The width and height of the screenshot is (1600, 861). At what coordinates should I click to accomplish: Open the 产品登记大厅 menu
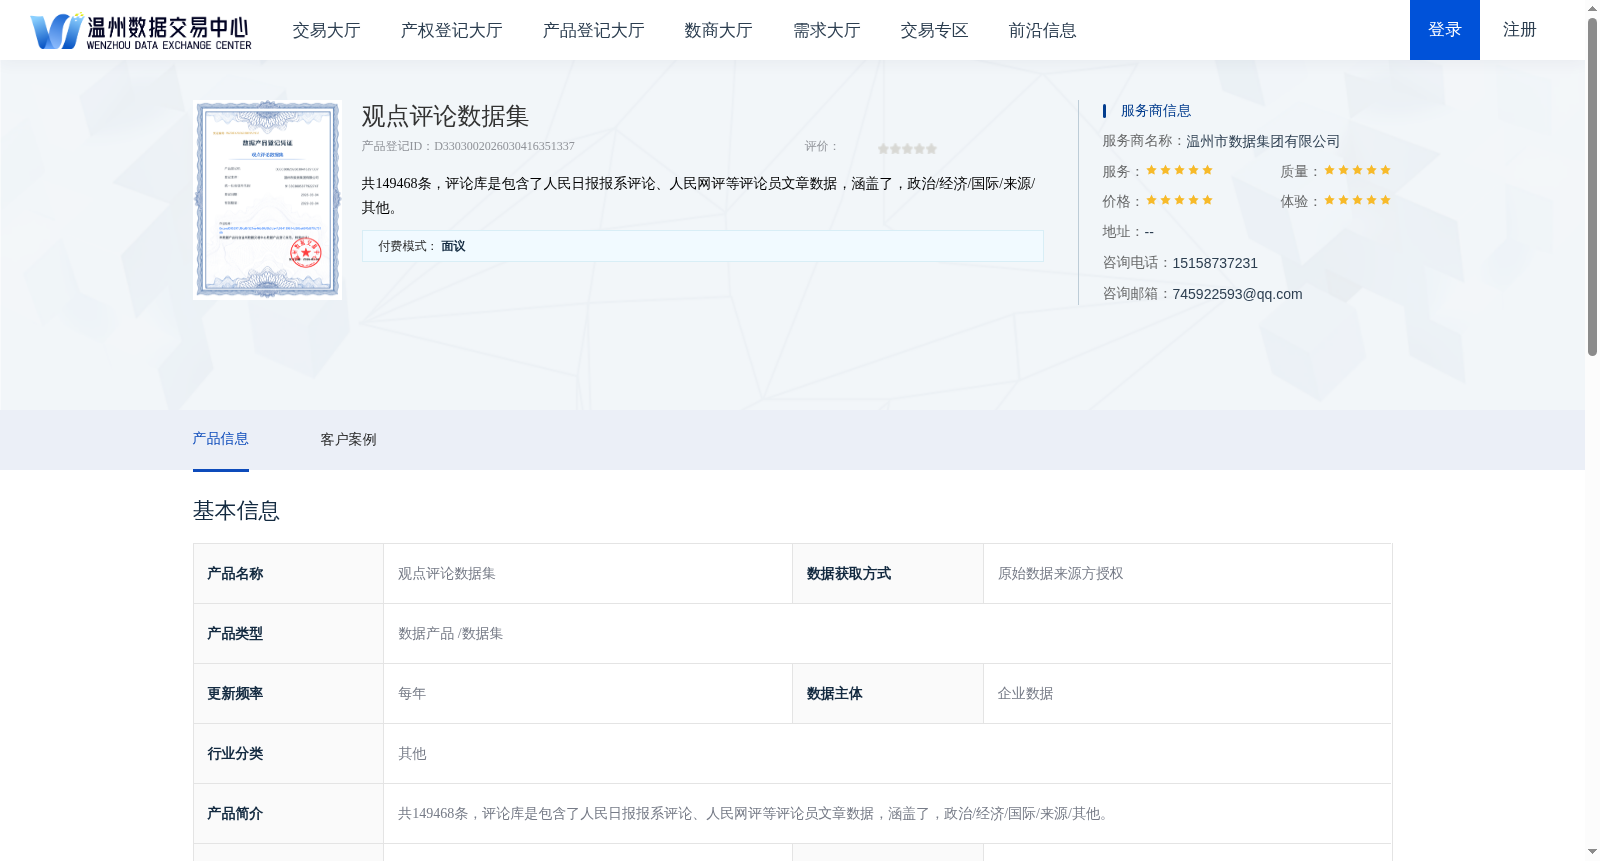[x=593, y=31]
